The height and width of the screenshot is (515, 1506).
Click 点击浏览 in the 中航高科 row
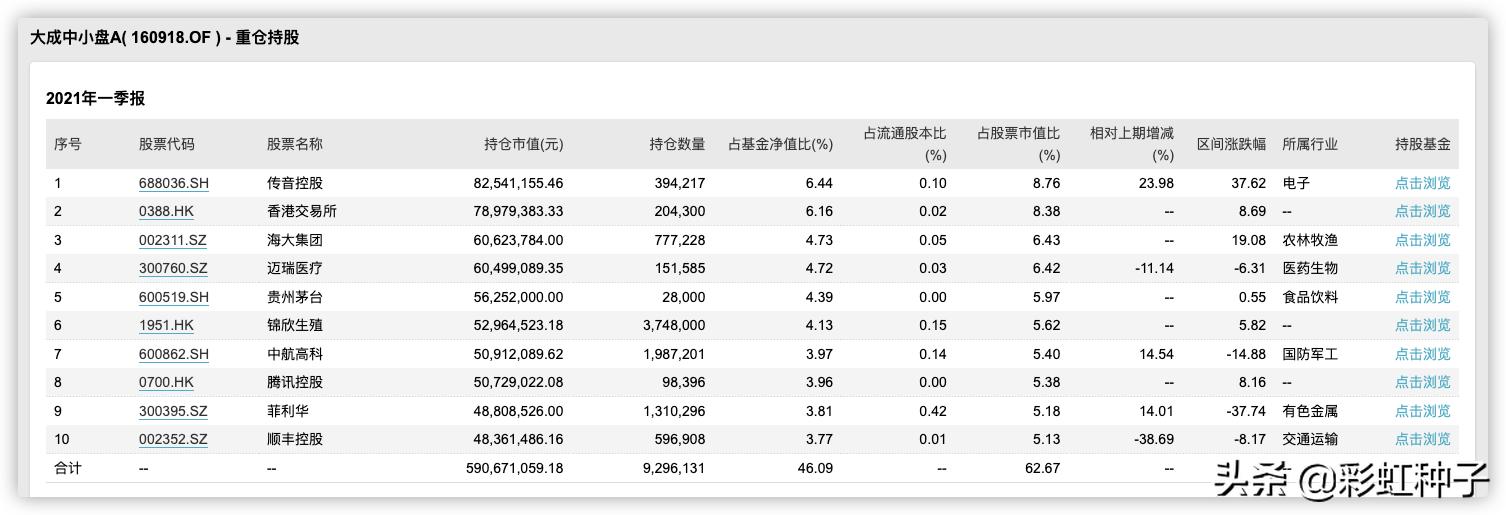[x=1422, y=354]
